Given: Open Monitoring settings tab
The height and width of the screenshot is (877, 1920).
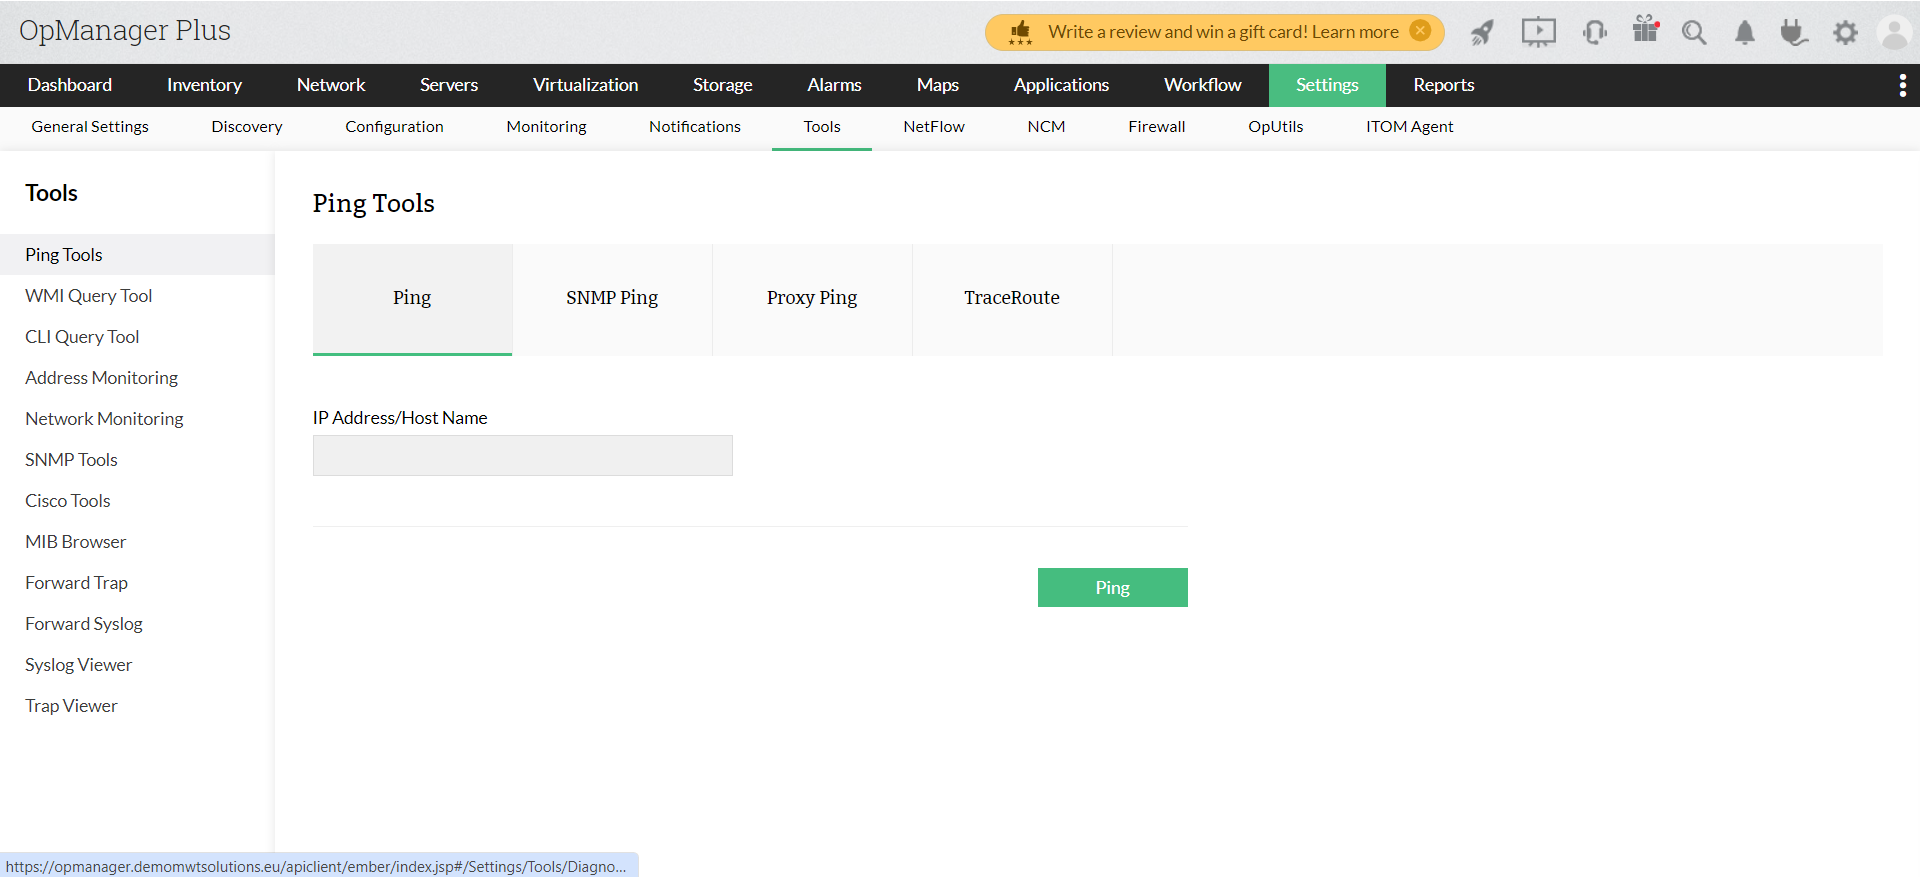Looking at the screenshot, I should [546, 127].
